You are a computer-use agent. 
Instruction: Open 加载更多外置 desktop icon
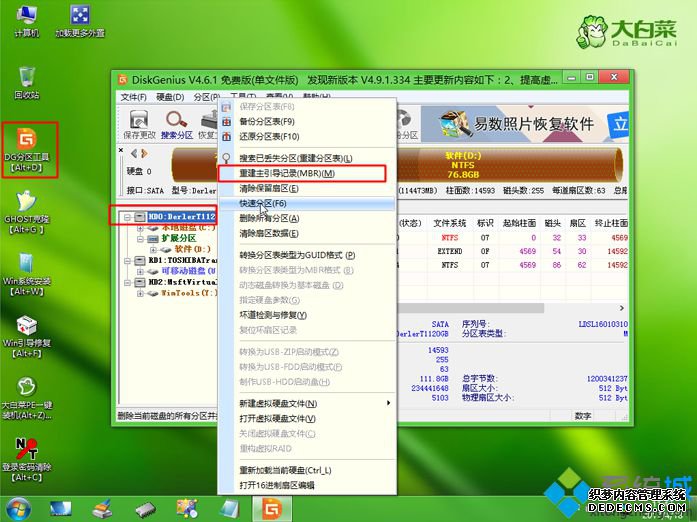coord(80,21)
